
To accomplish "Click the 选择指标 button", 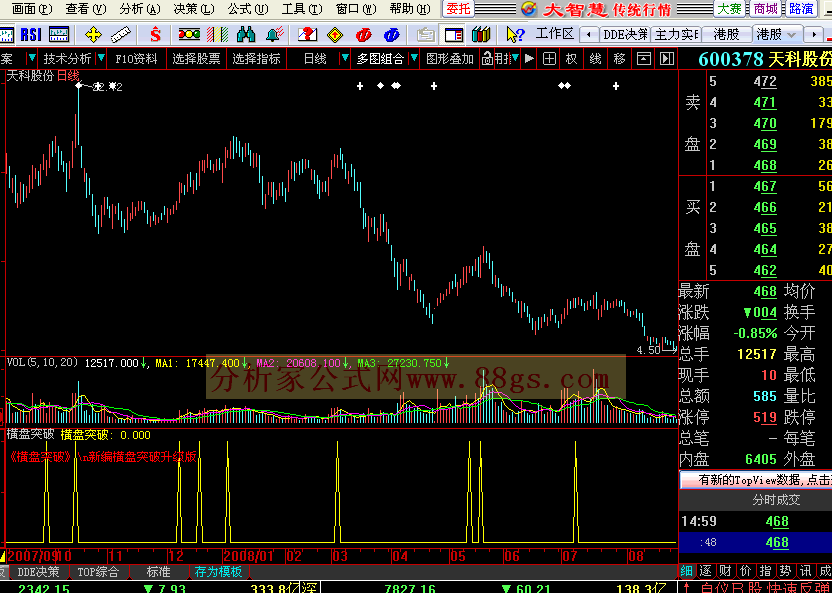I will pyautogui.click(x=256, y=58).
